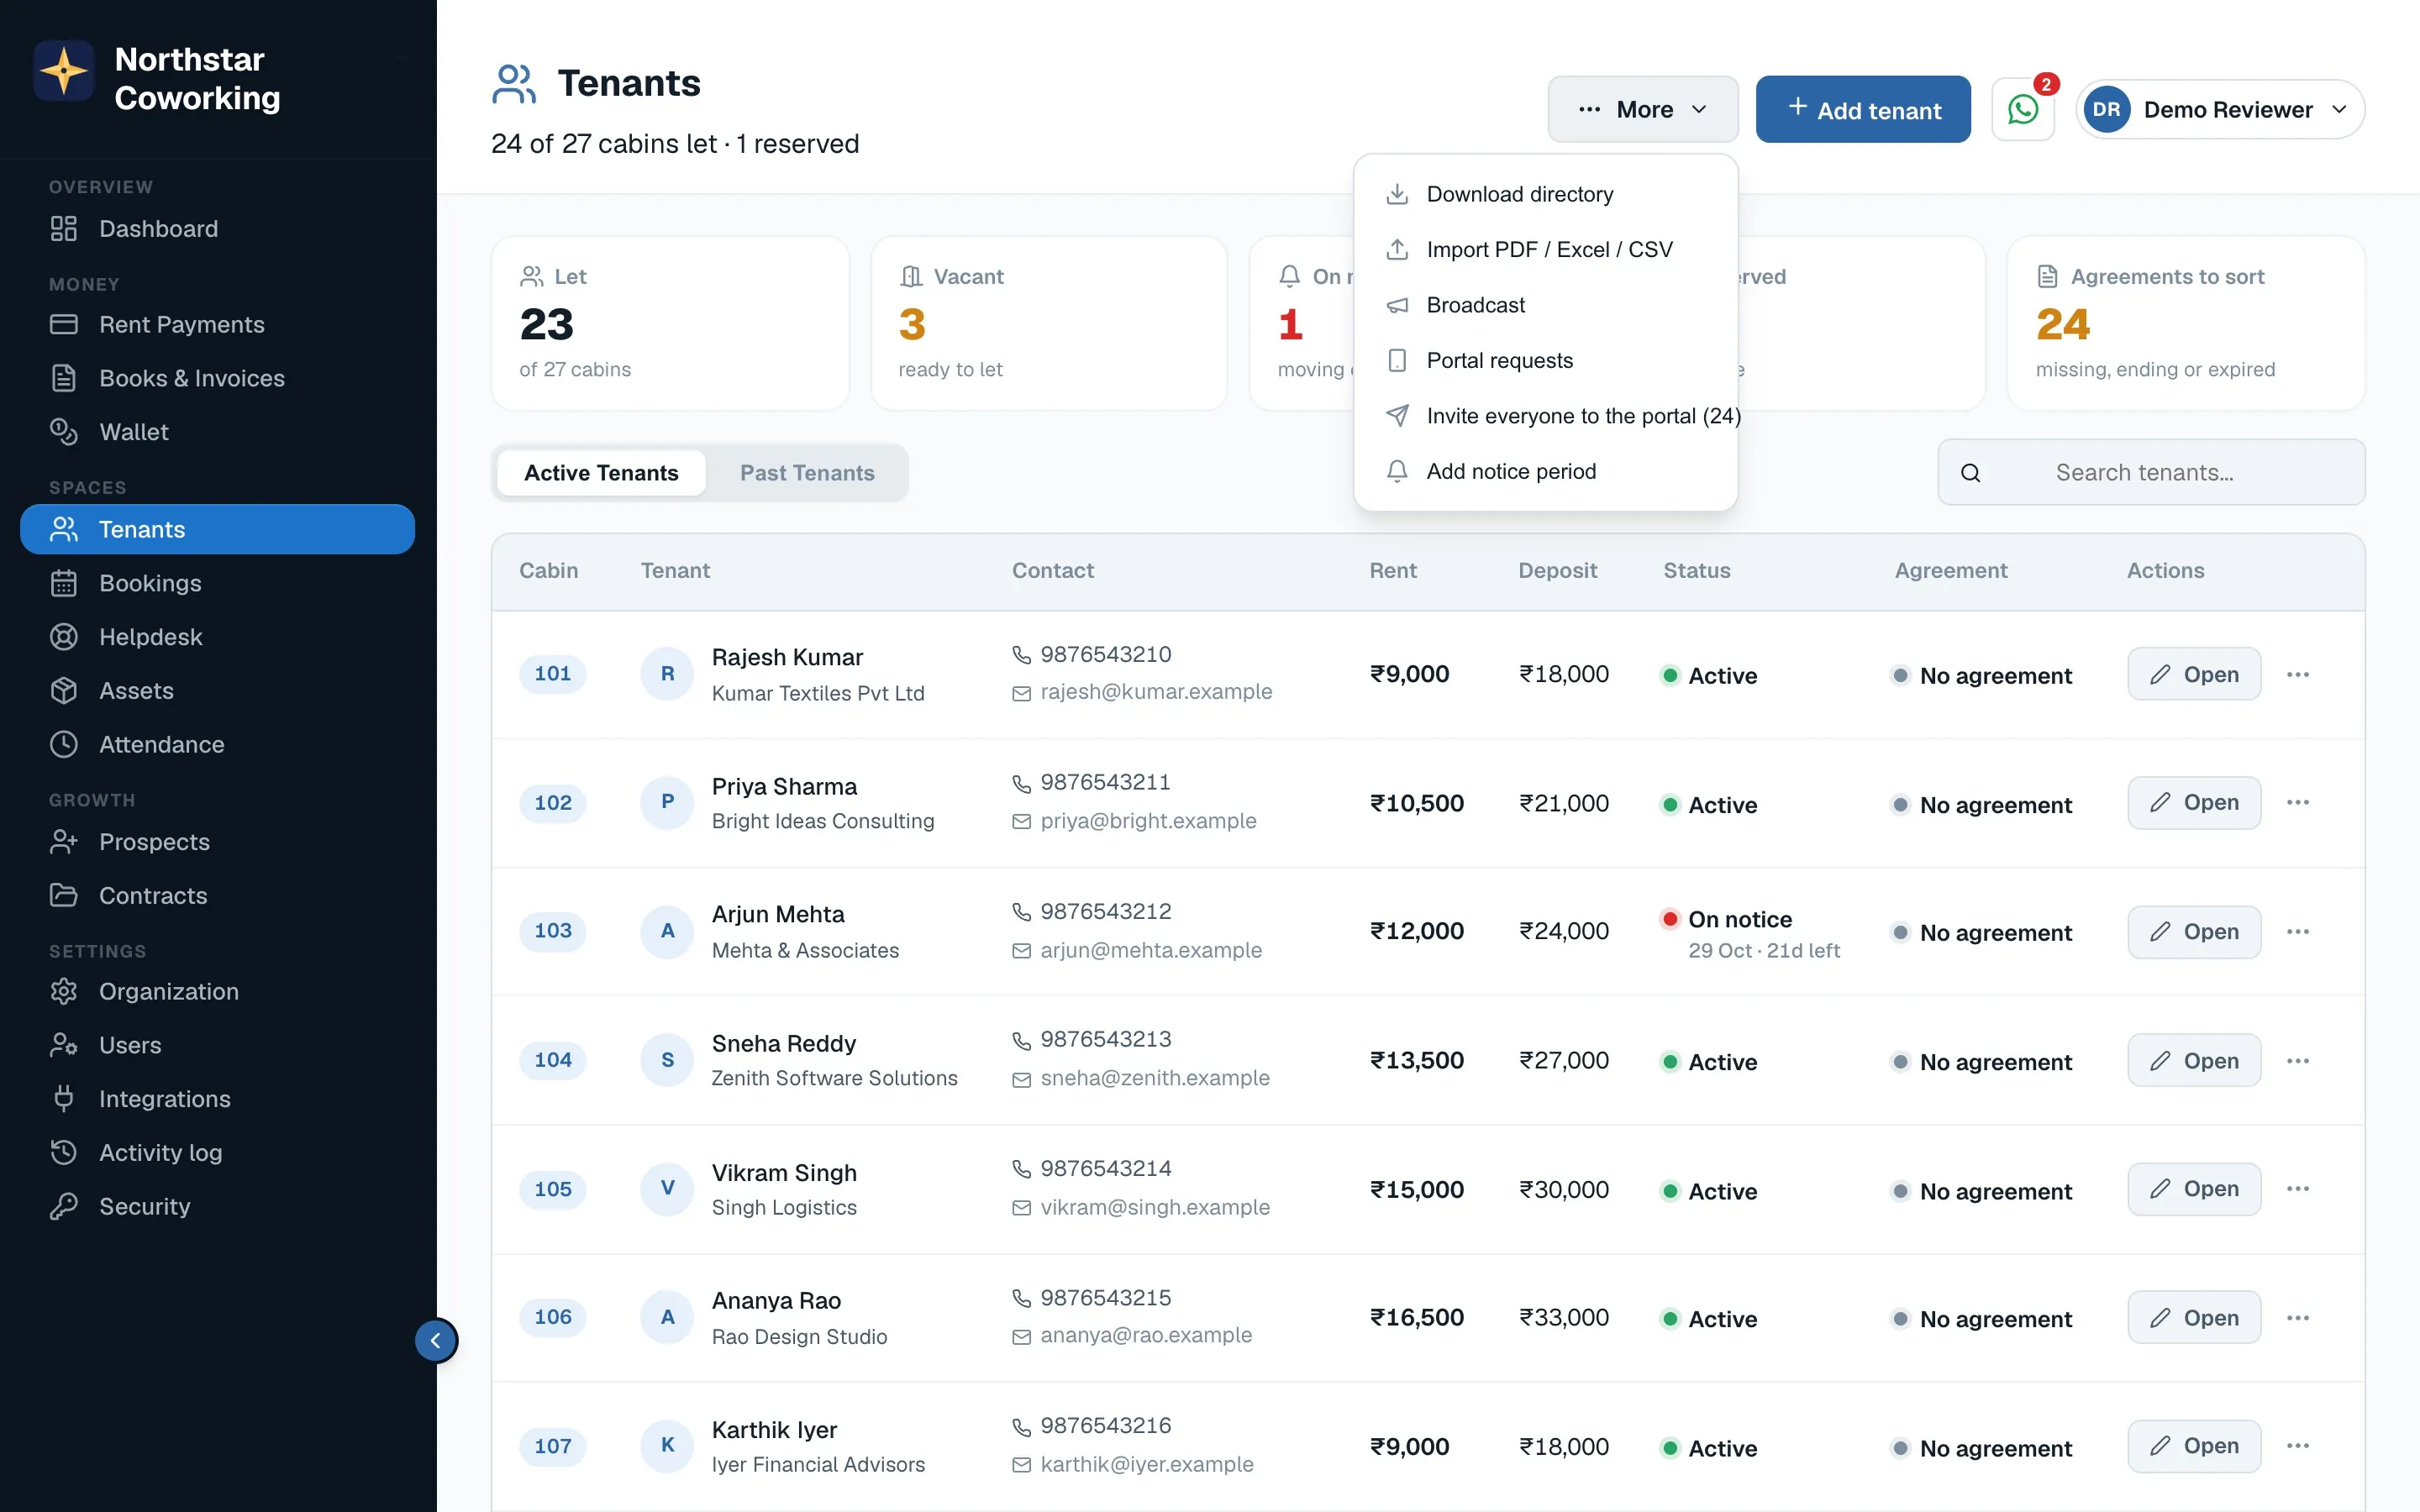Navigate to Helpdesk in the sidebar
The height and width of the screenshot is (1512, 2420).
218,637
